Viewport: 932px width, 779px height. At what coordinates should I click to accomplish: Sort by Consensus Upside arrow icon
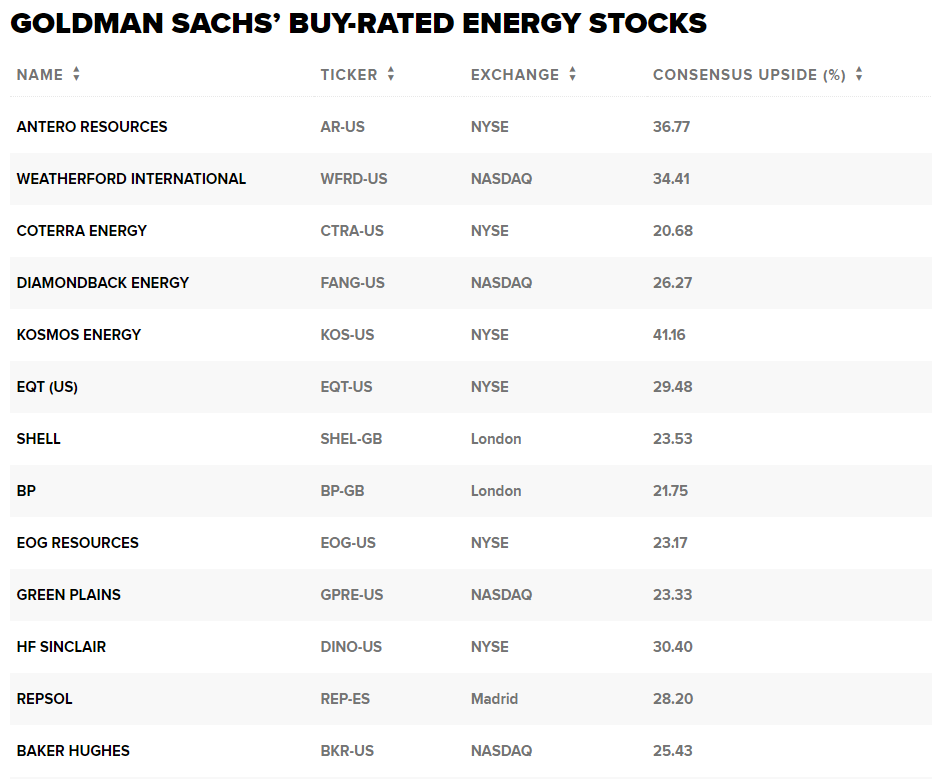[859, 74]
